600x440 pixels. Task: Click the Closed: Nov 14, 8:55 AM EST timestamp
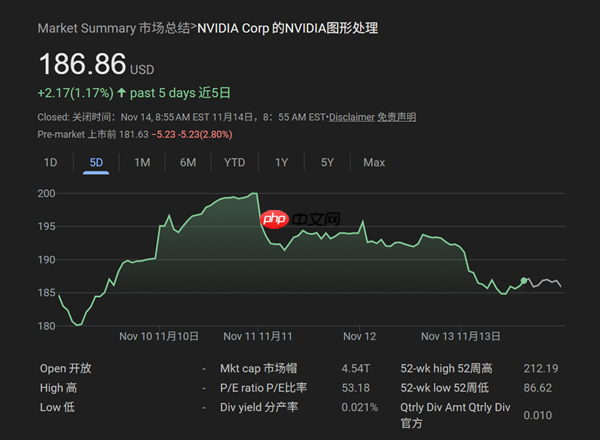[x=181, y=117]
